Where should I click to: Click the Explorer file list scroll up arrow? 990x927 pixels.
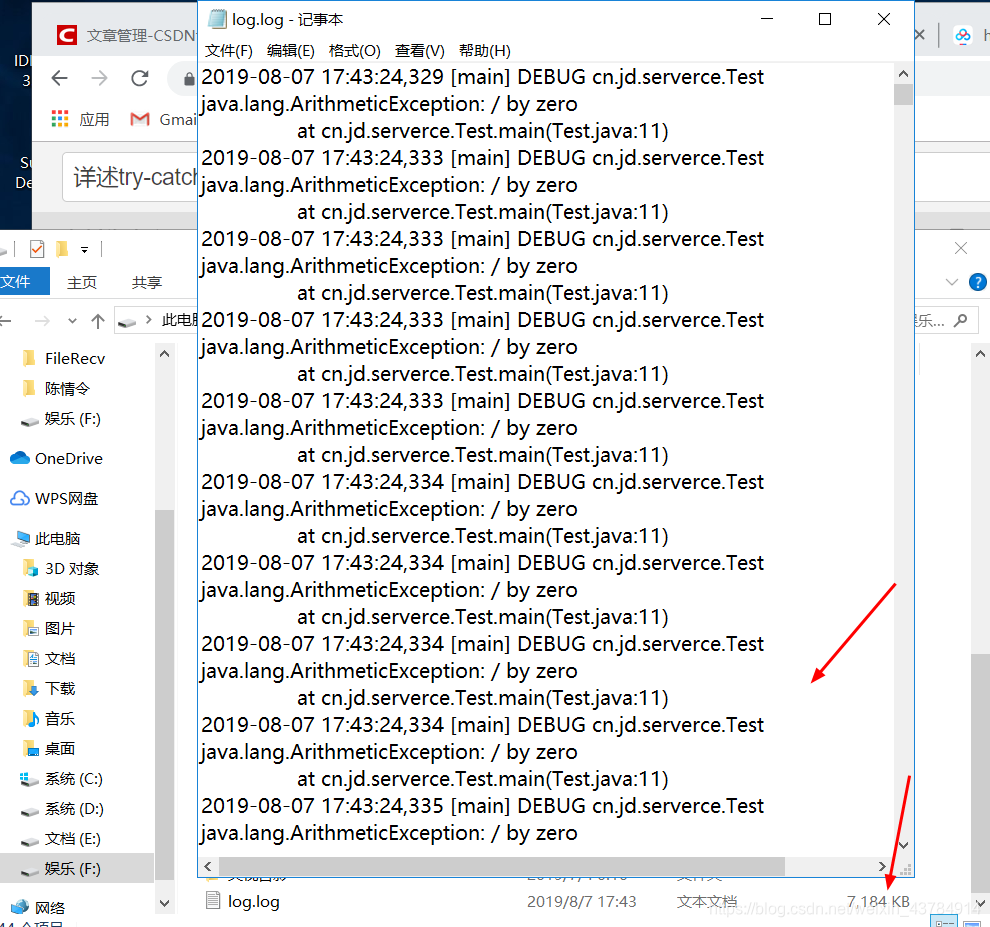tap(981, 354)
